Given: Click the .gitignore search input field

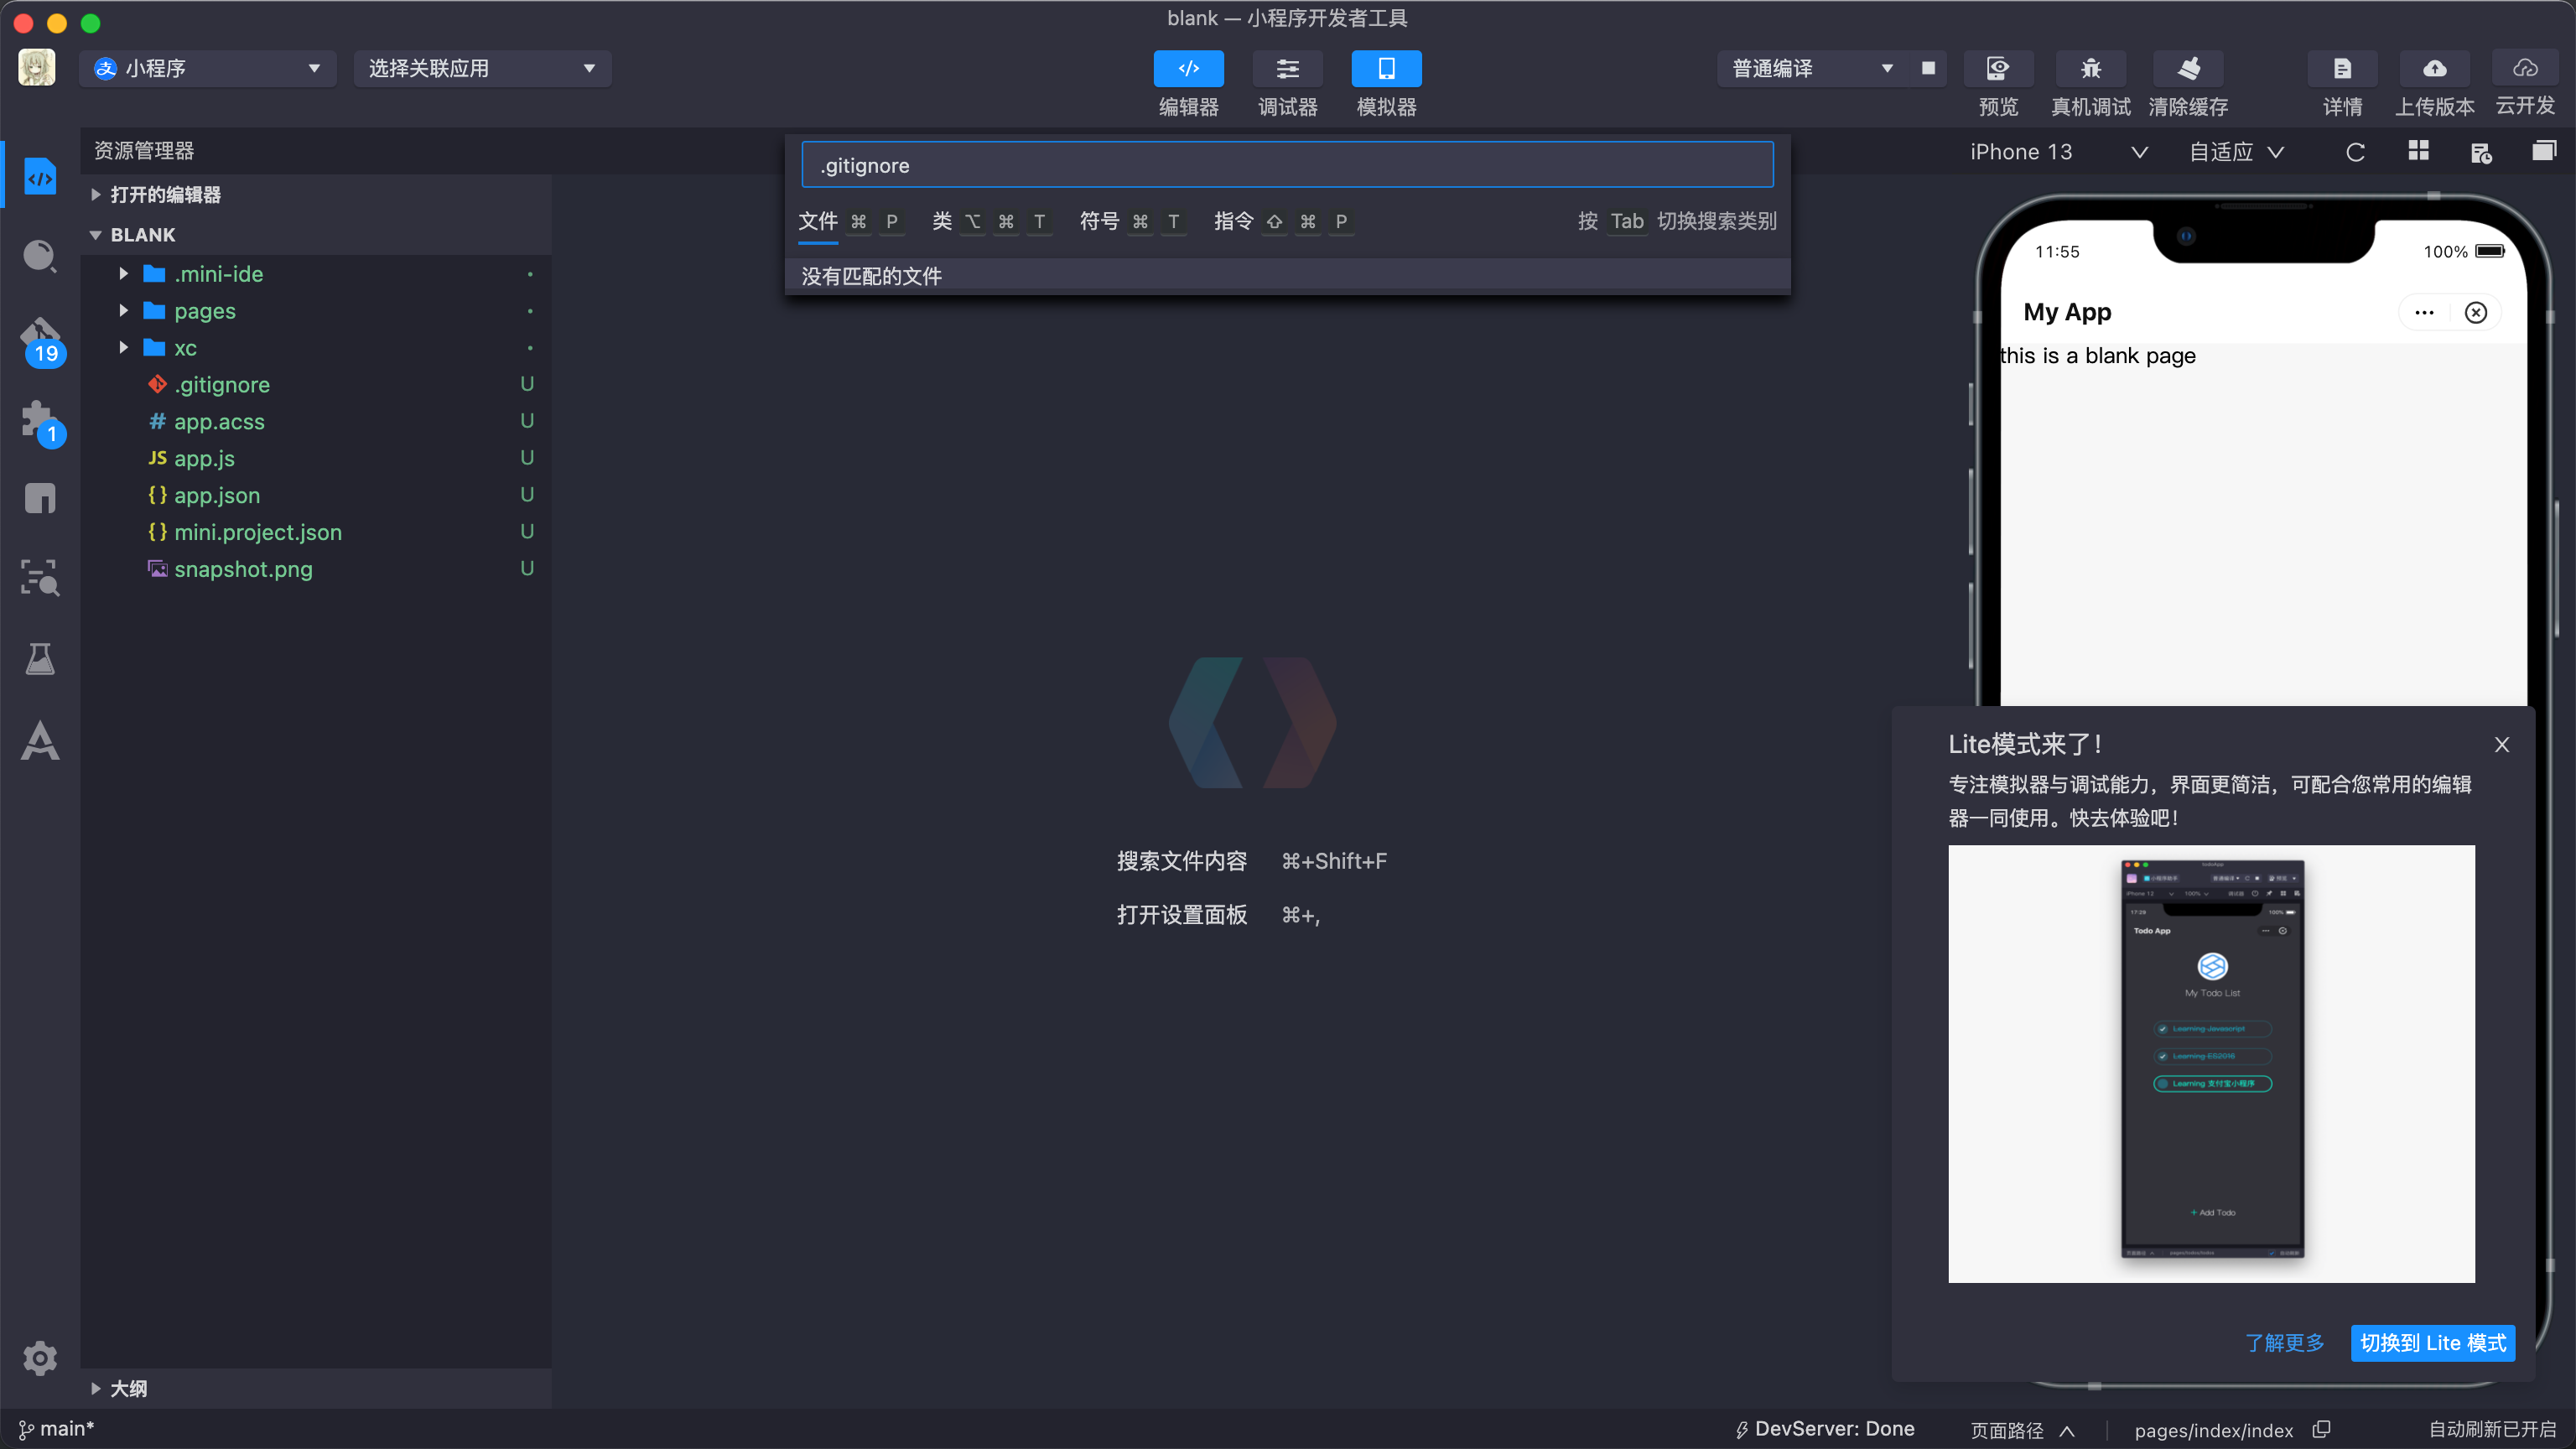Looking at the screenshot, I should pyautogui.click(x=1287, y=165).
